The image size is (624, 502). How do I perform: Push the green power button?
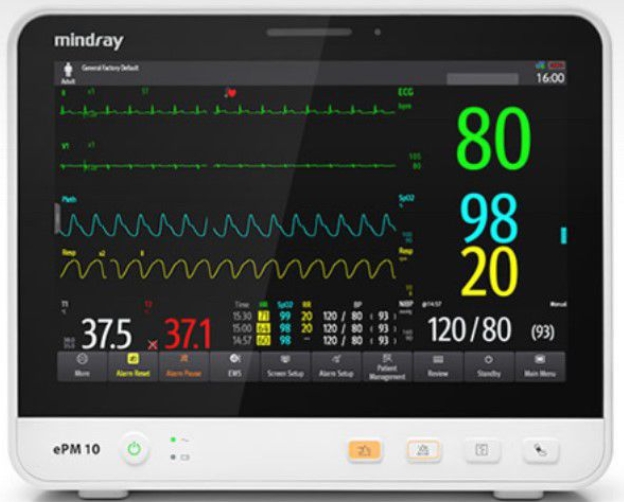[135, 449]
